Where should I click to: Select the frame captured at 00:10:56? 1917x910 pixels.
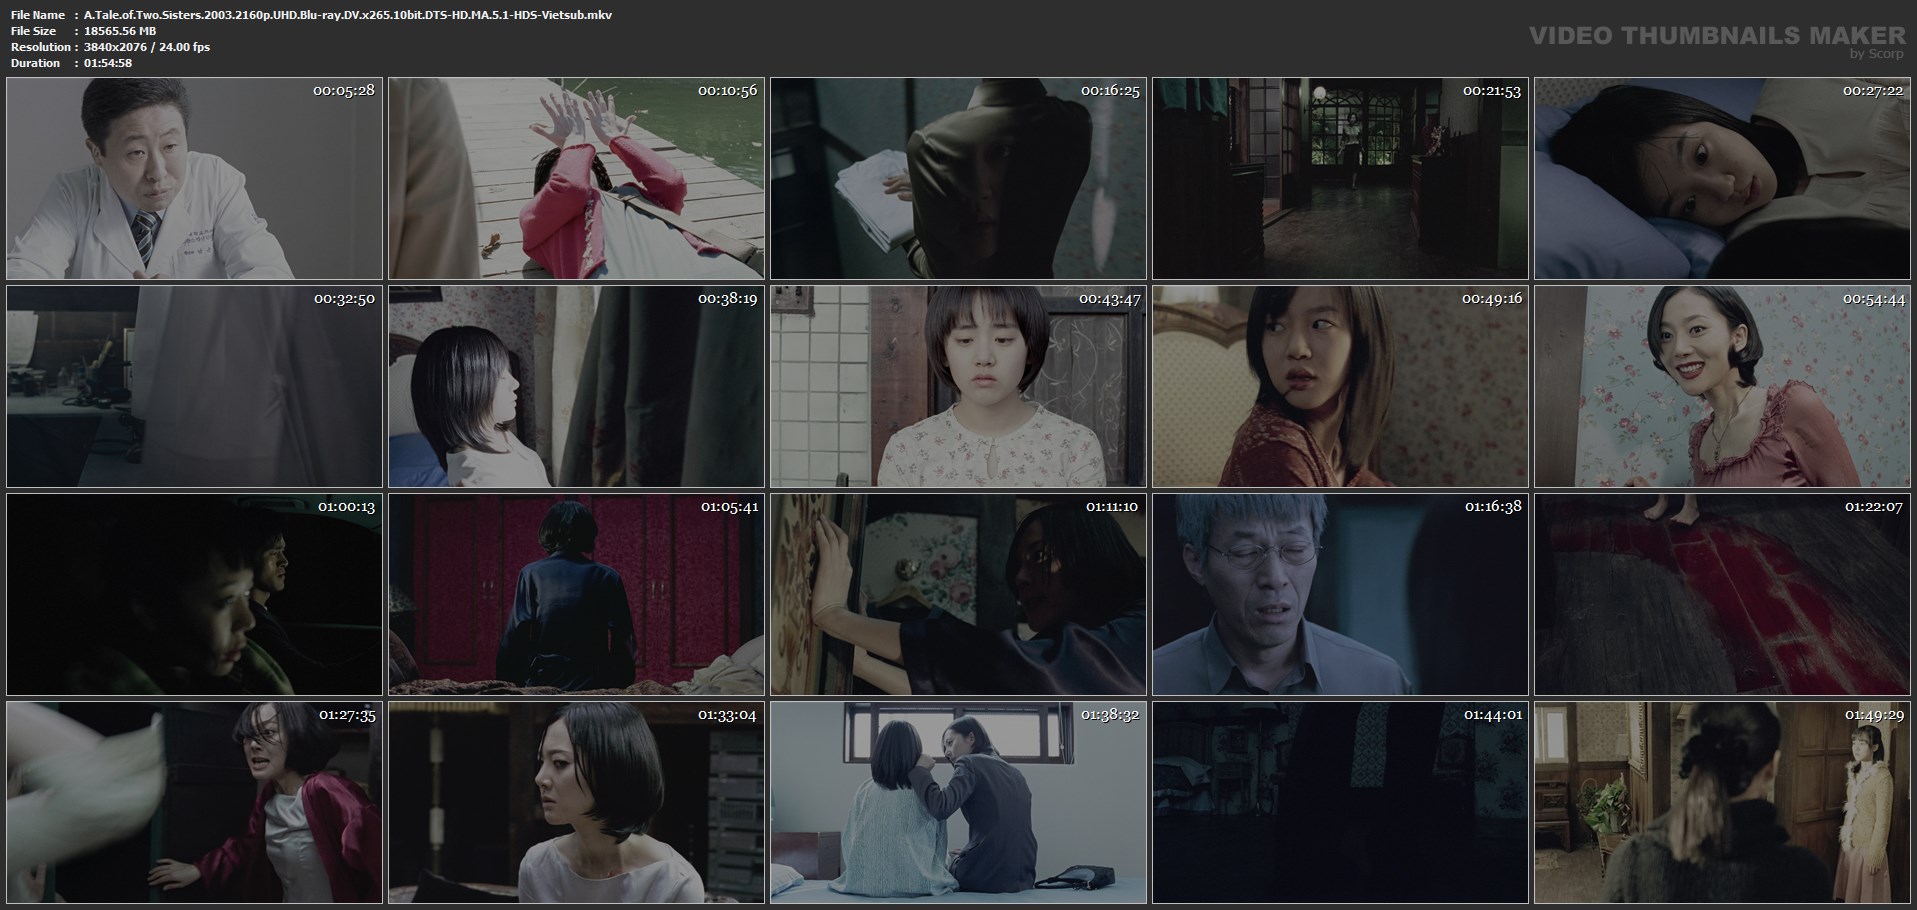[576, 178]
